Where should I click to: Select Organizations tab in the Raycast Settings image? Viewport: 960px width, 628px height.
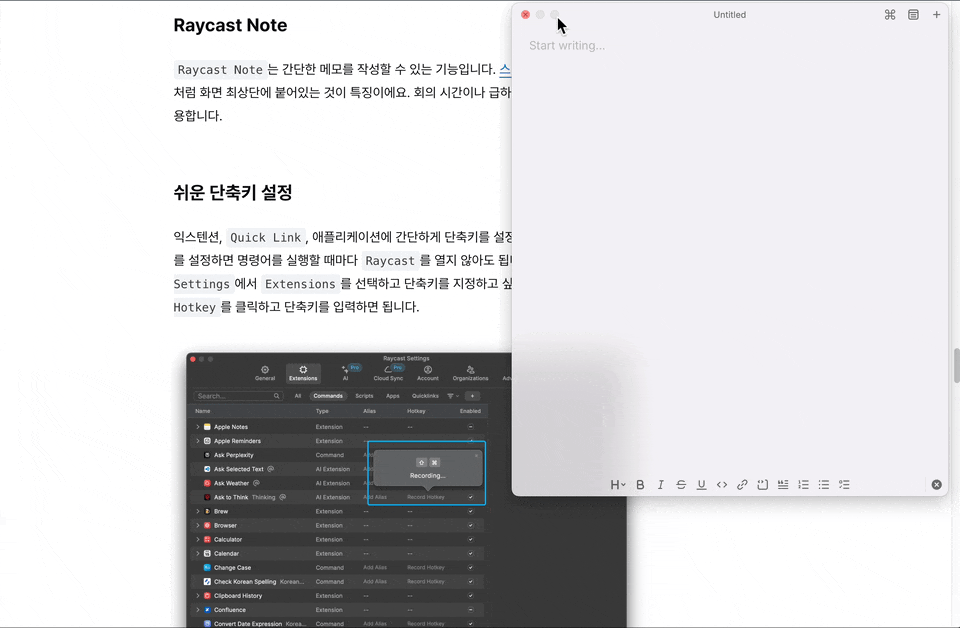point(470,373)
